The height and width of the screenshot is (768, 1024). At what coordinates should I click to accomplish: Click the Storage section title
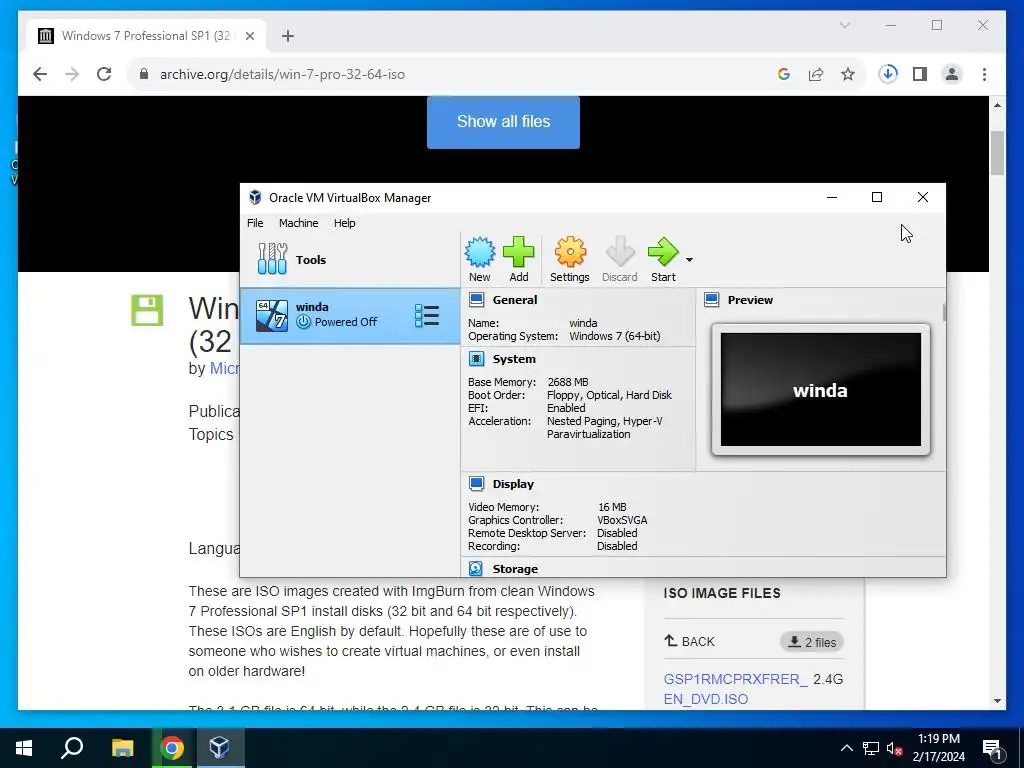pyautogui.click(x=515, y=569)
